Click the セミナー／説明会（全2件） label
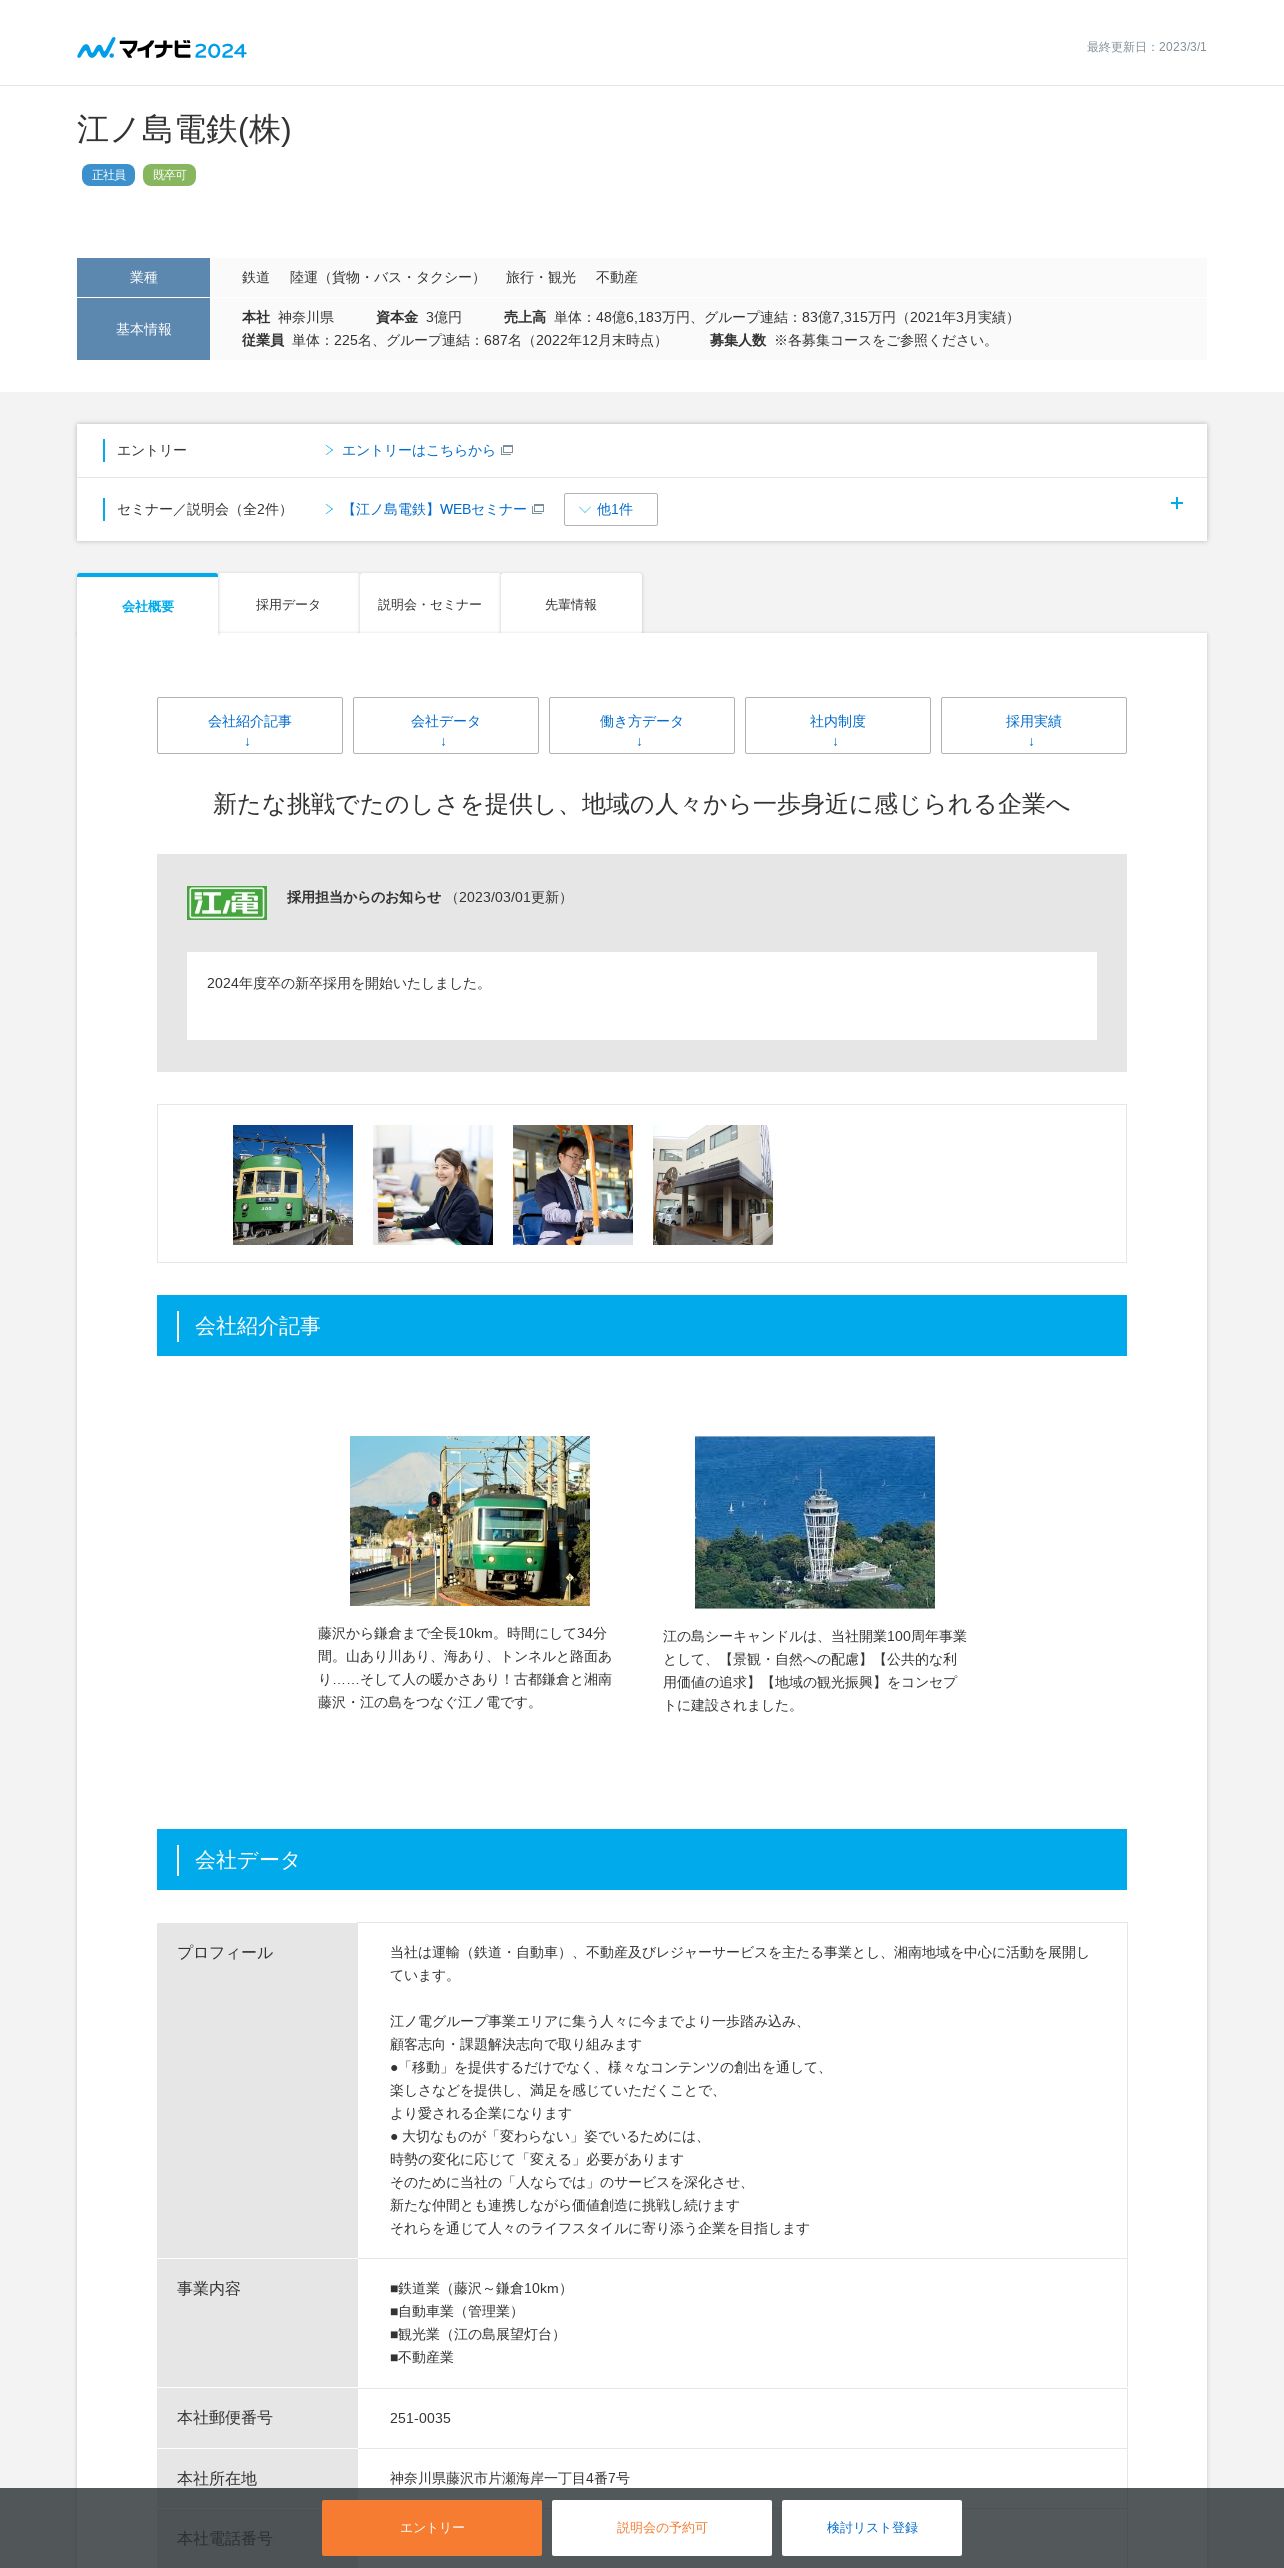The width and height of the screenshot is (1284, 2568). (x=204, y=510)
